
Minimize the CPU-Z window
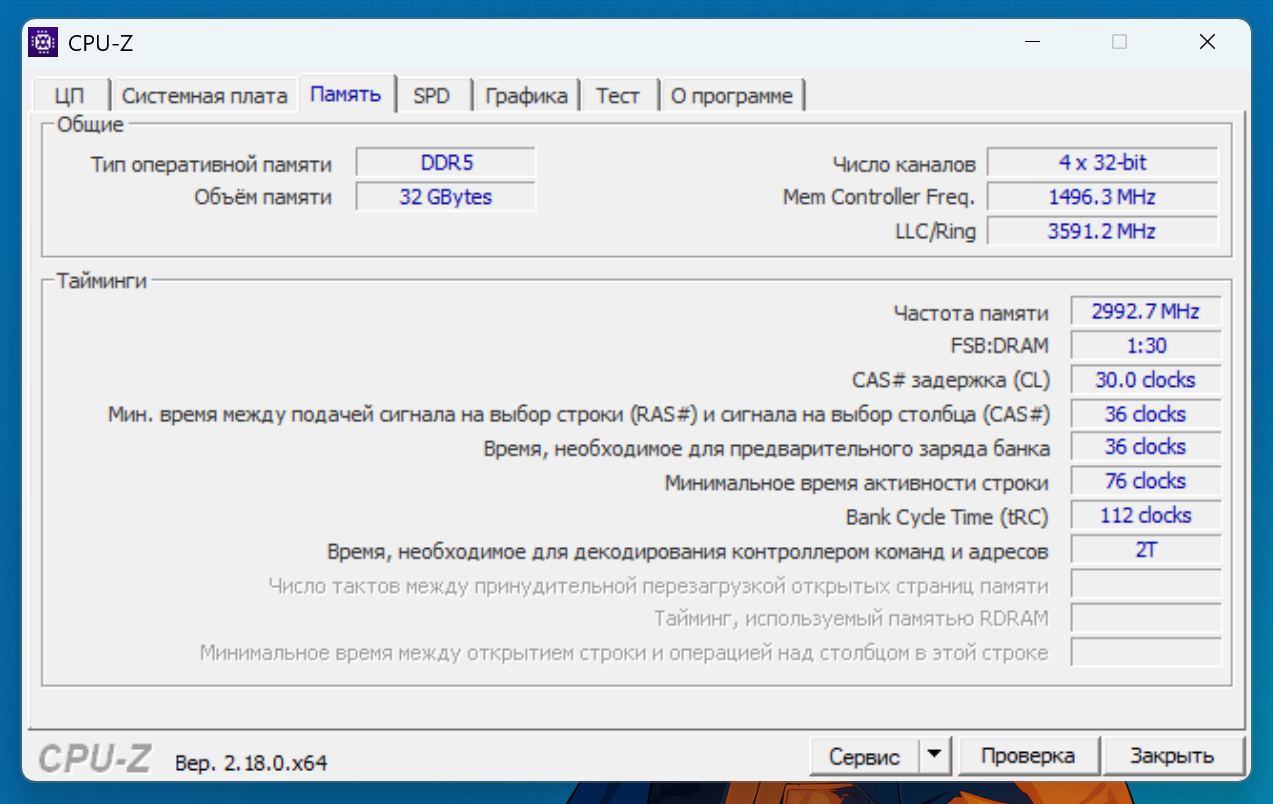coord(1033,42)
